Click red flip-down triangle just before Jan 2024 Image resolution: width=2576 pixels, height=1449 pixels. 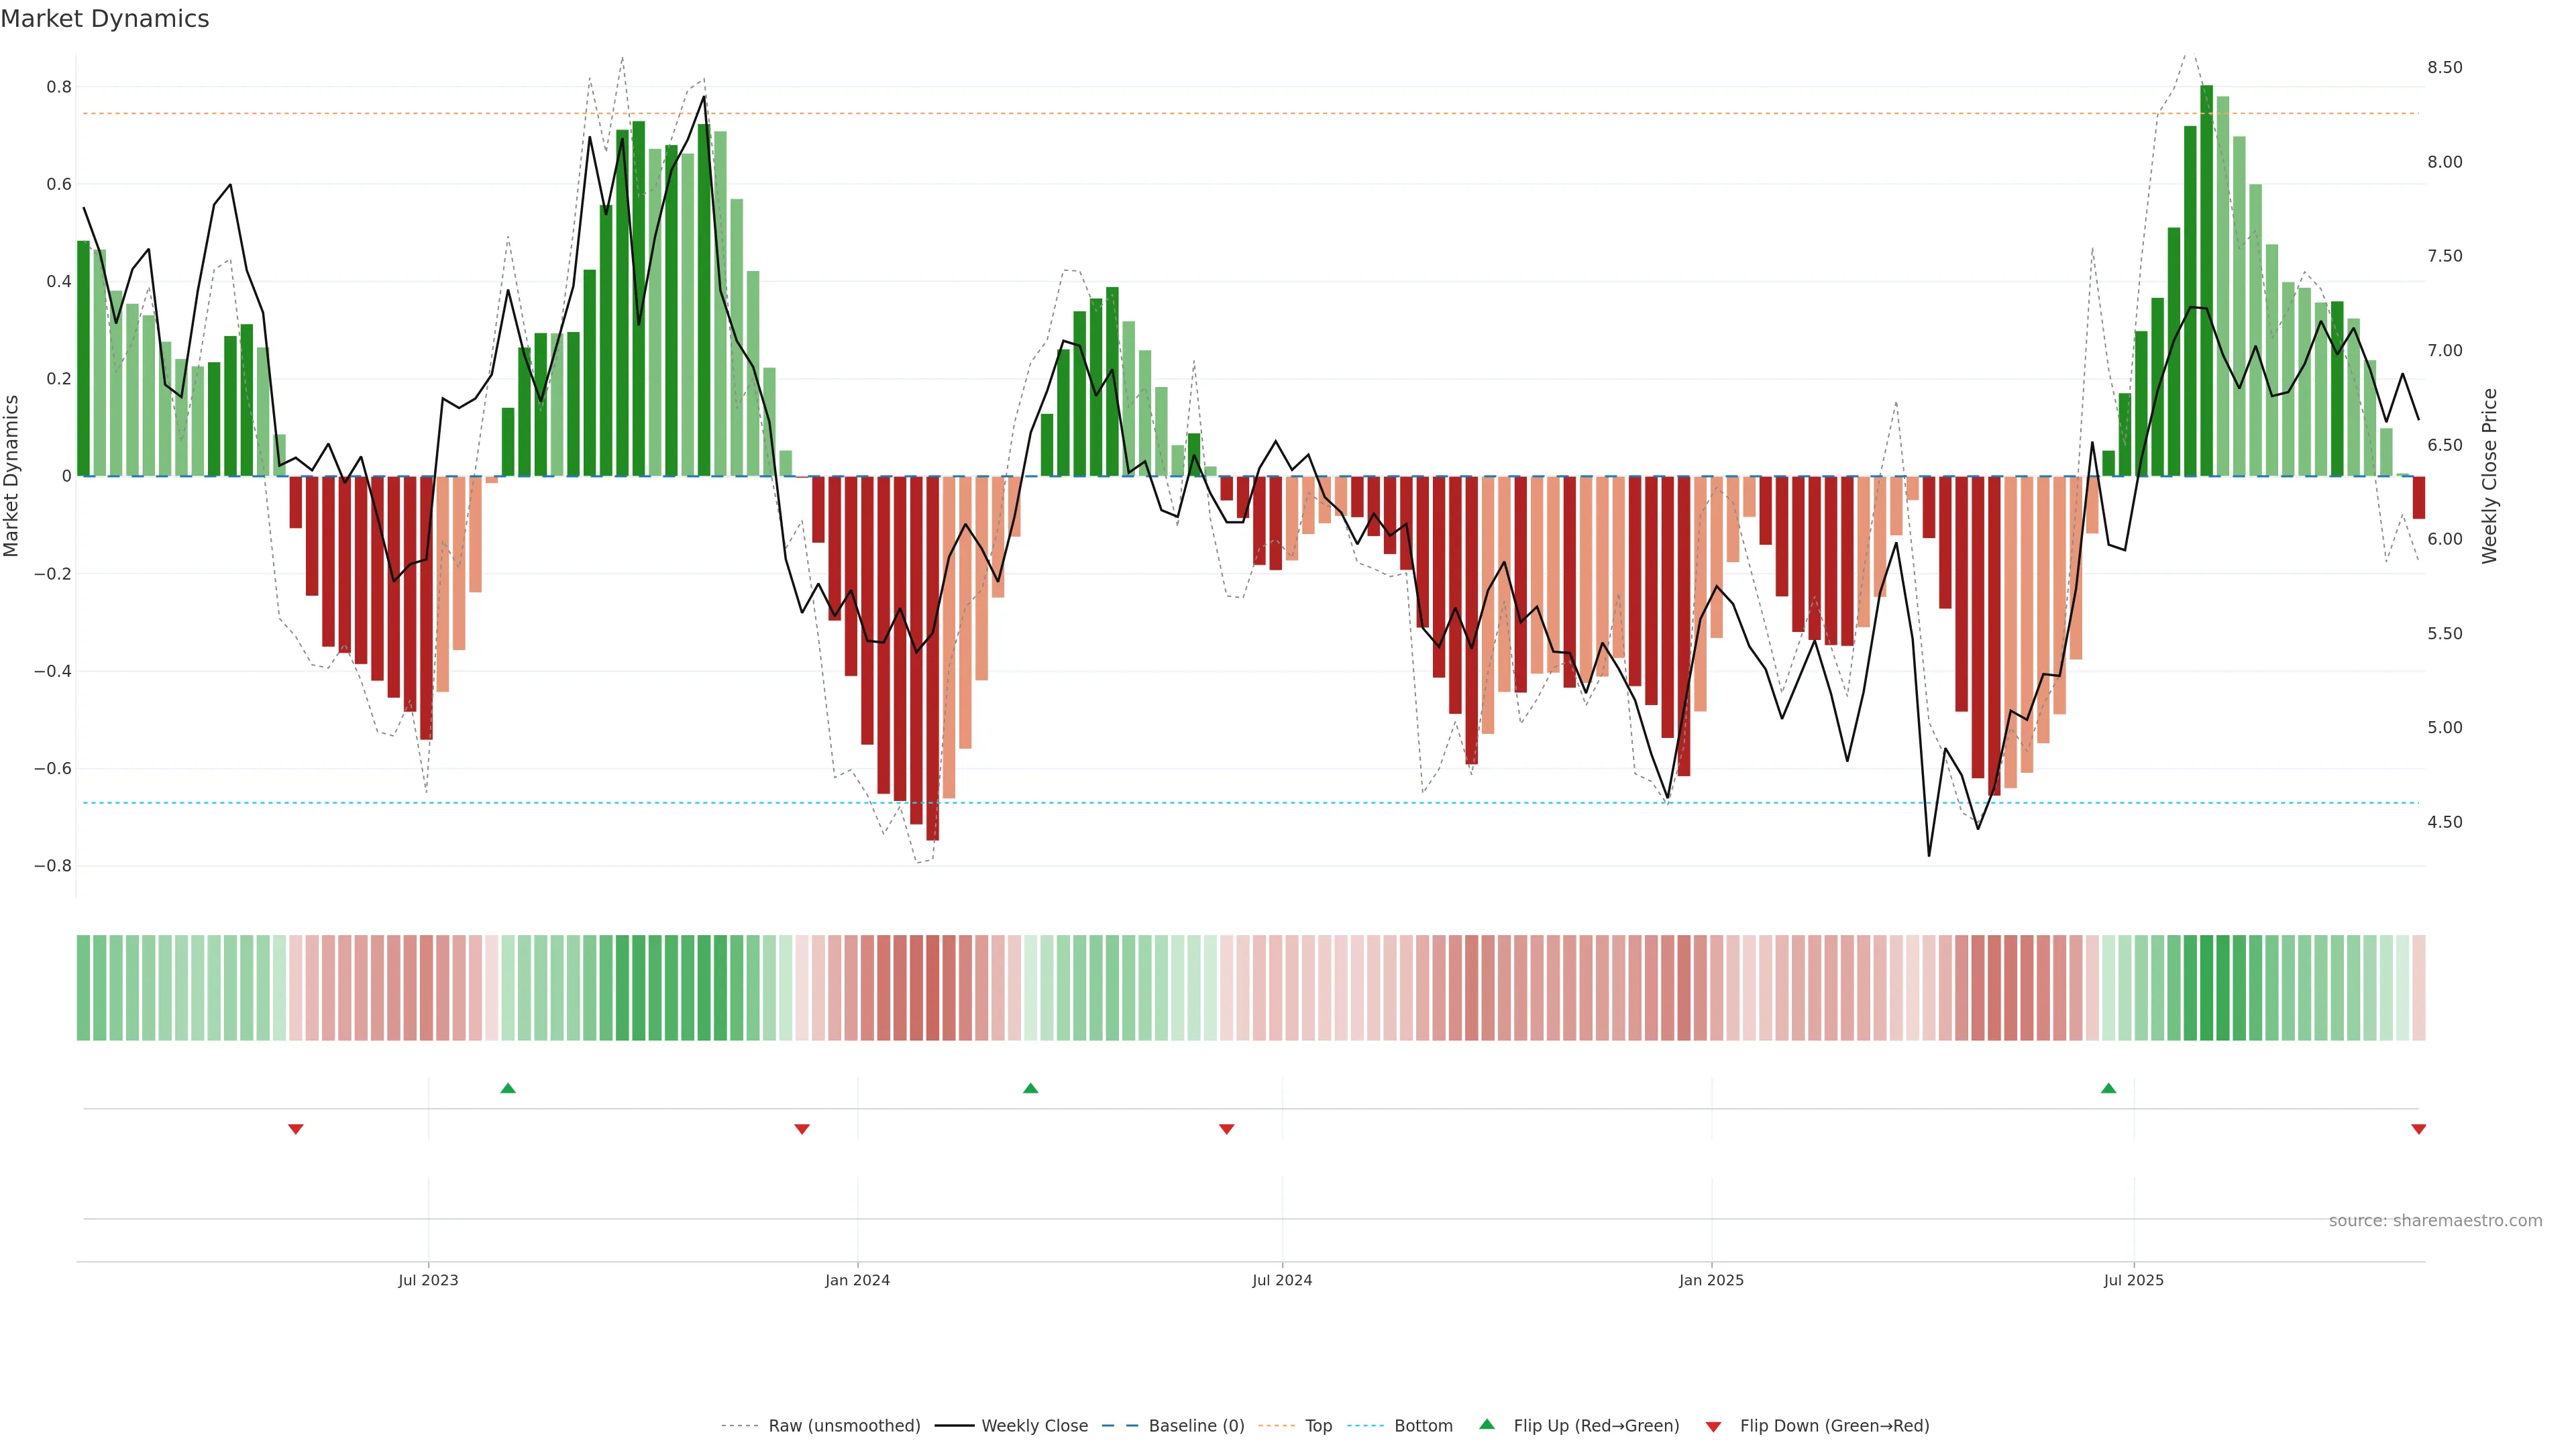tap(802, 1129)
